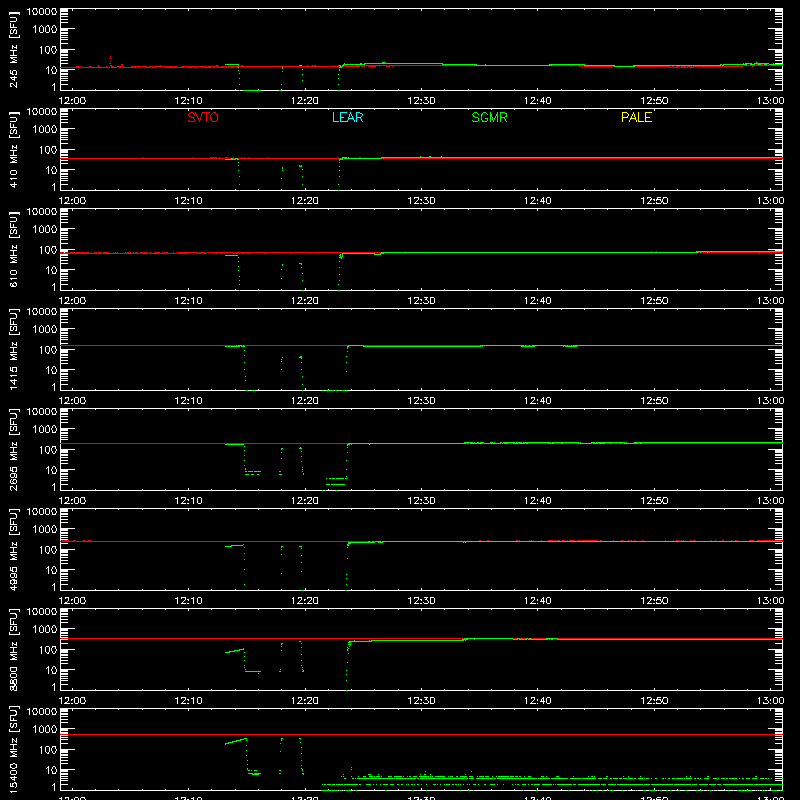Screen dimensions: 800x800
Task: Click the 12:40 tick label under 245 MHz plot
Action: pos(538,101)
